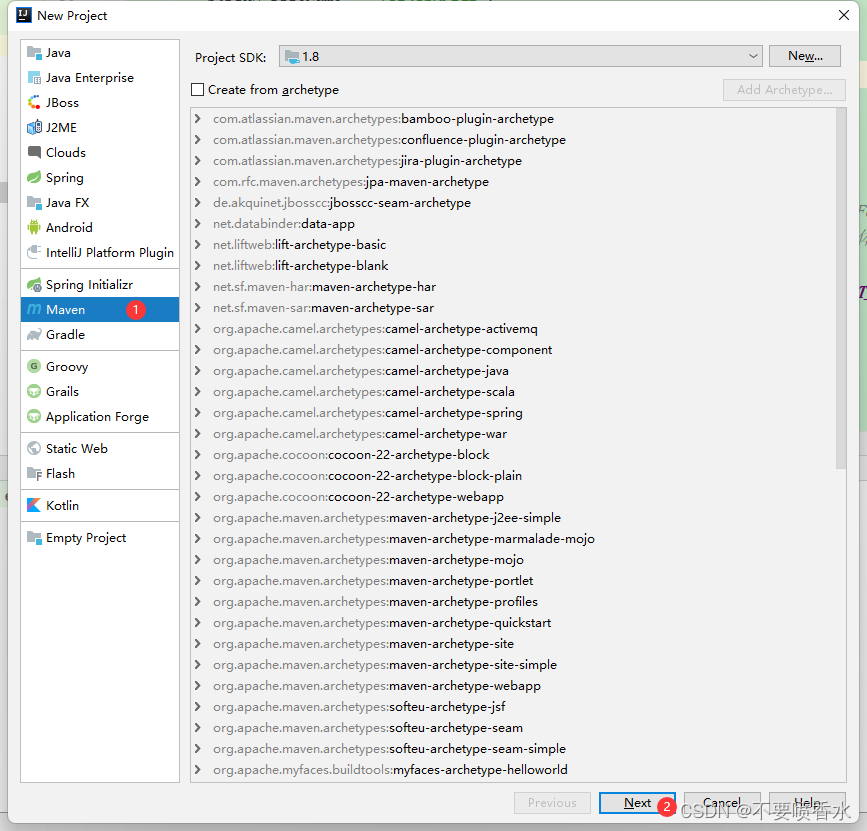The image size is (867, 831).
Task: Click the SDK folder icon in combo box
Action: pyautogui.click(x=292, y=56)
